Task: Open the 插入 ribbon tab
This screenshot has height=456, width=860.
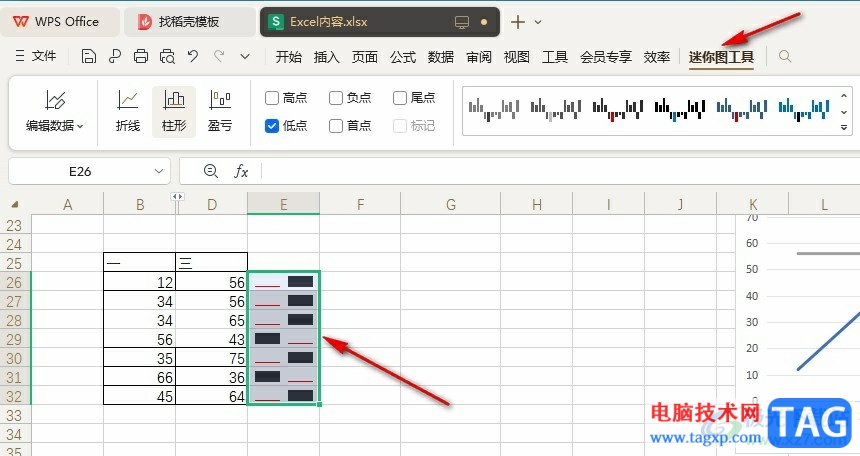Action: (326, 57)
